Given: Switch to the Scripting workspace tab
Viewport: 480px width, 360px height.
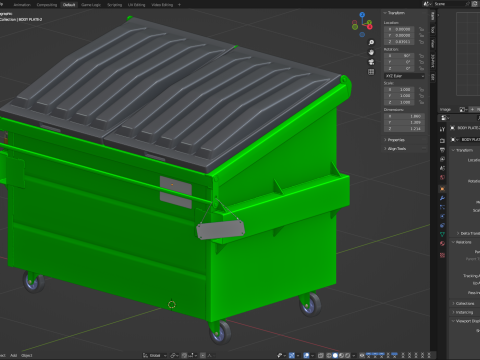Looking at the screenshot, I should coord(114,5).
